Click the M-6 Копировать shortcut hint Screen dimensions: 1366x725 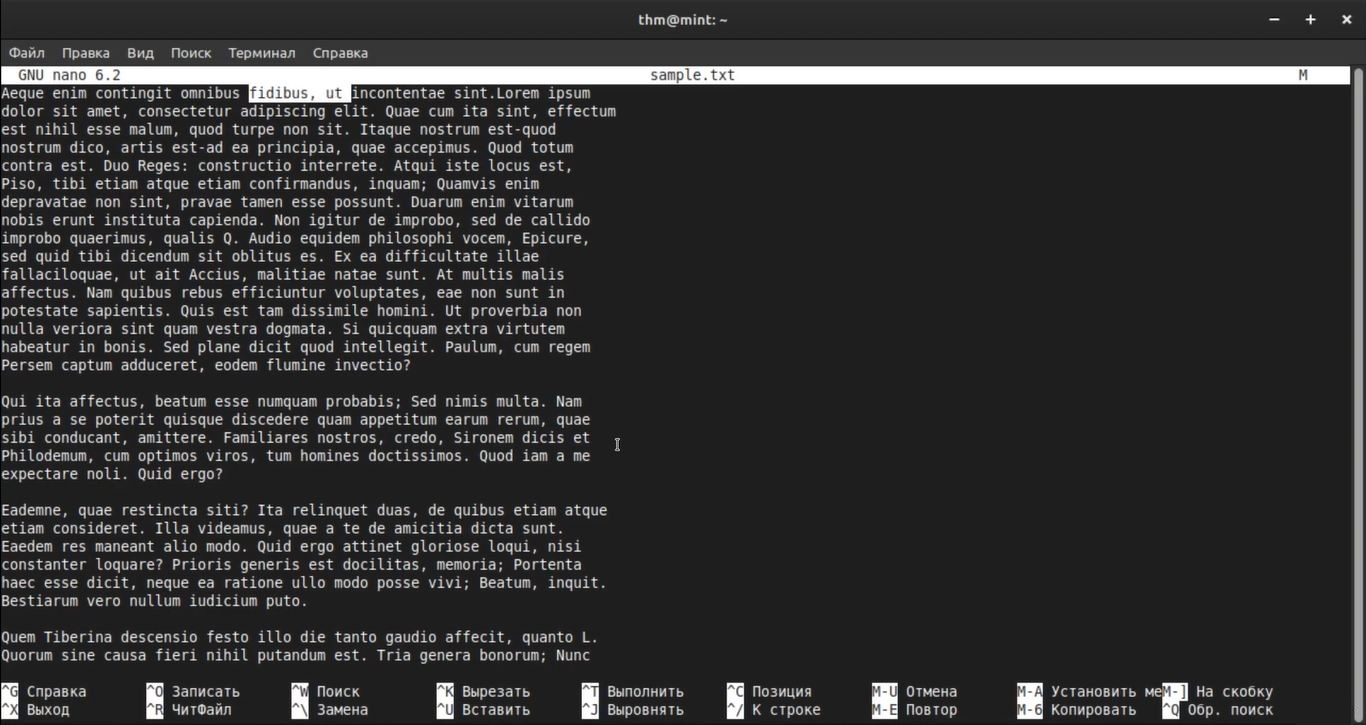[1077, 710]
